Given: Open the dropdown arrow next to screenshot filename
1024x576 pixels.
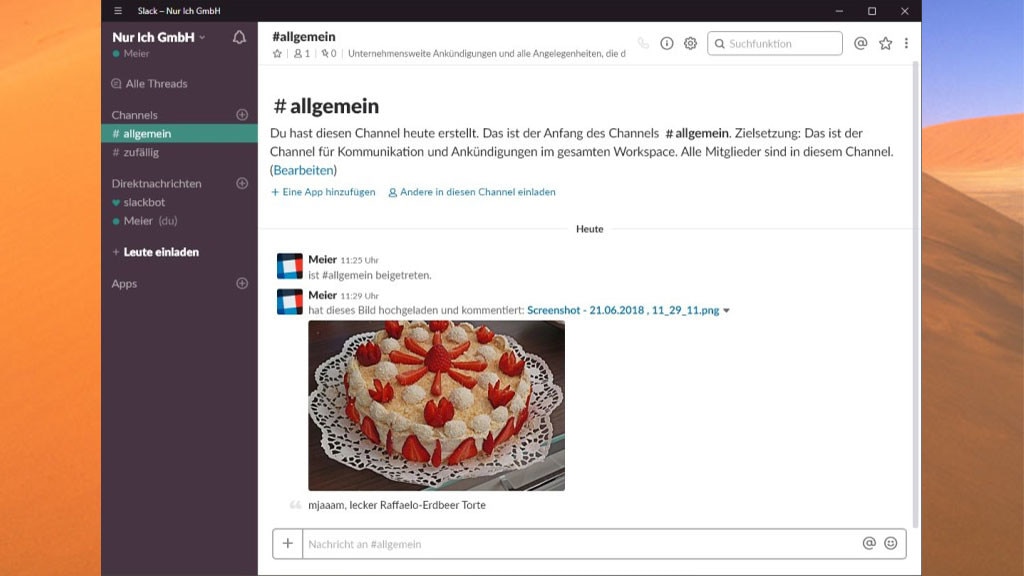Looking at the screenshot, I should (727, 311).
